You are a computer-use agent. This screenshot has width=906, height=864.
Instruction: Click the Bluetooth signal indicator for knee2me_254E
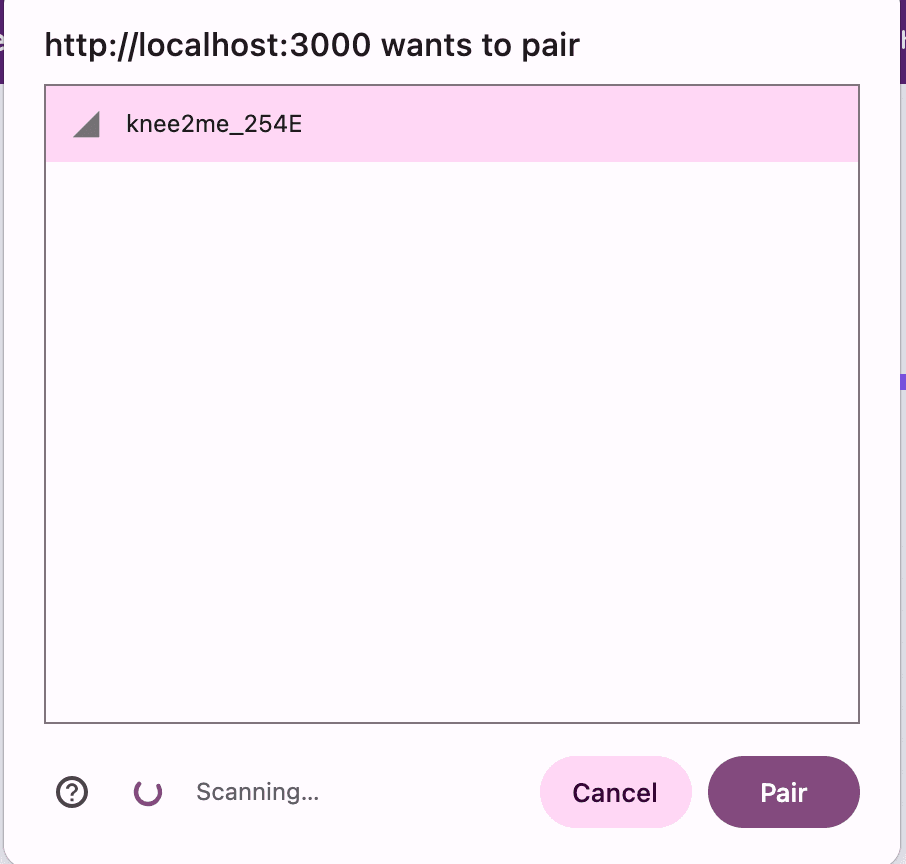tap(86, 124)
